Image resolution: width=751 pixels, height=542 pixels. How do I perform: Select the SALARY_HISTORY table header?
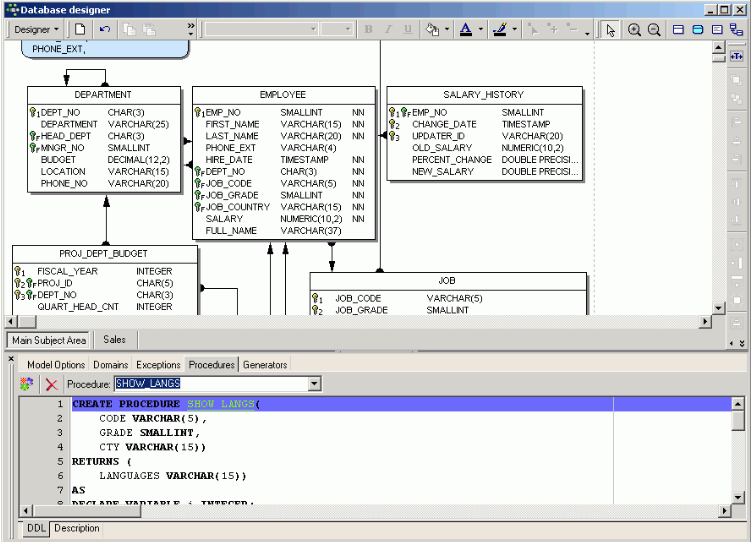point(484,95)
